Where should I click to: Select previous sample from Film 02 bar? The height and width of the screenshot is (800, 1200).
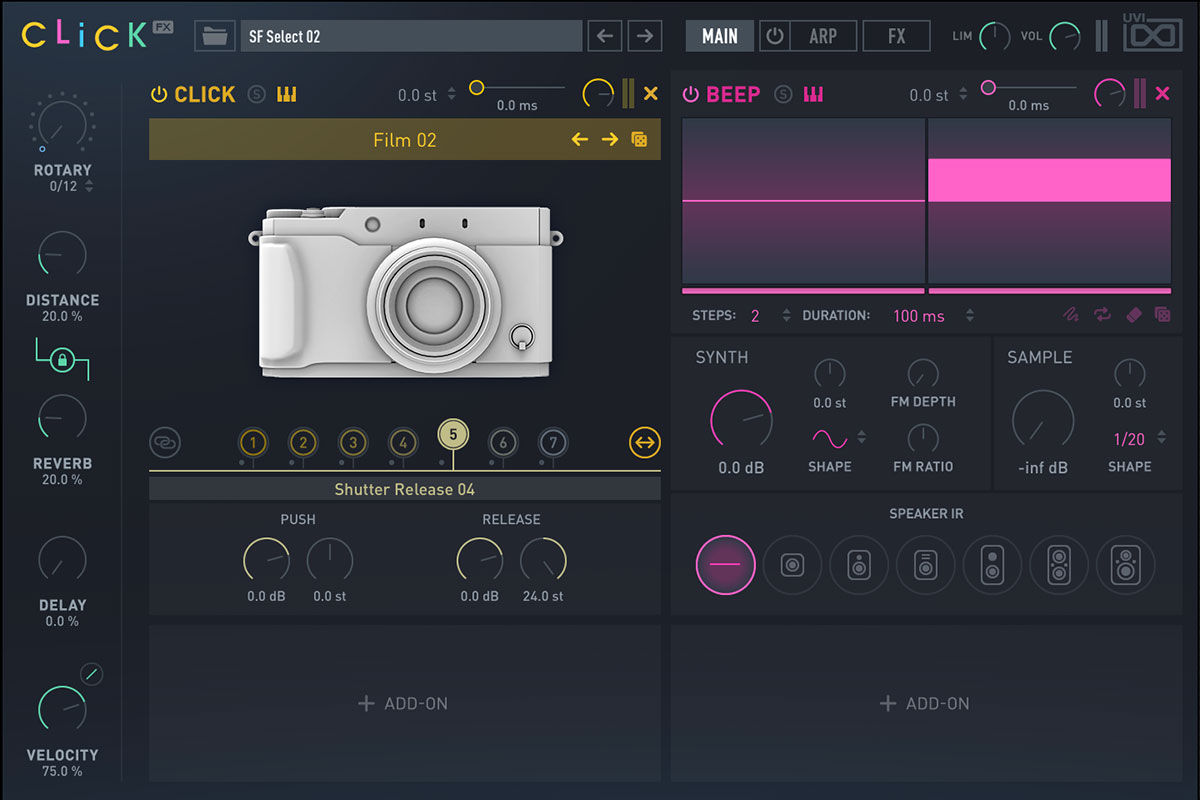(x=579, y=140)
